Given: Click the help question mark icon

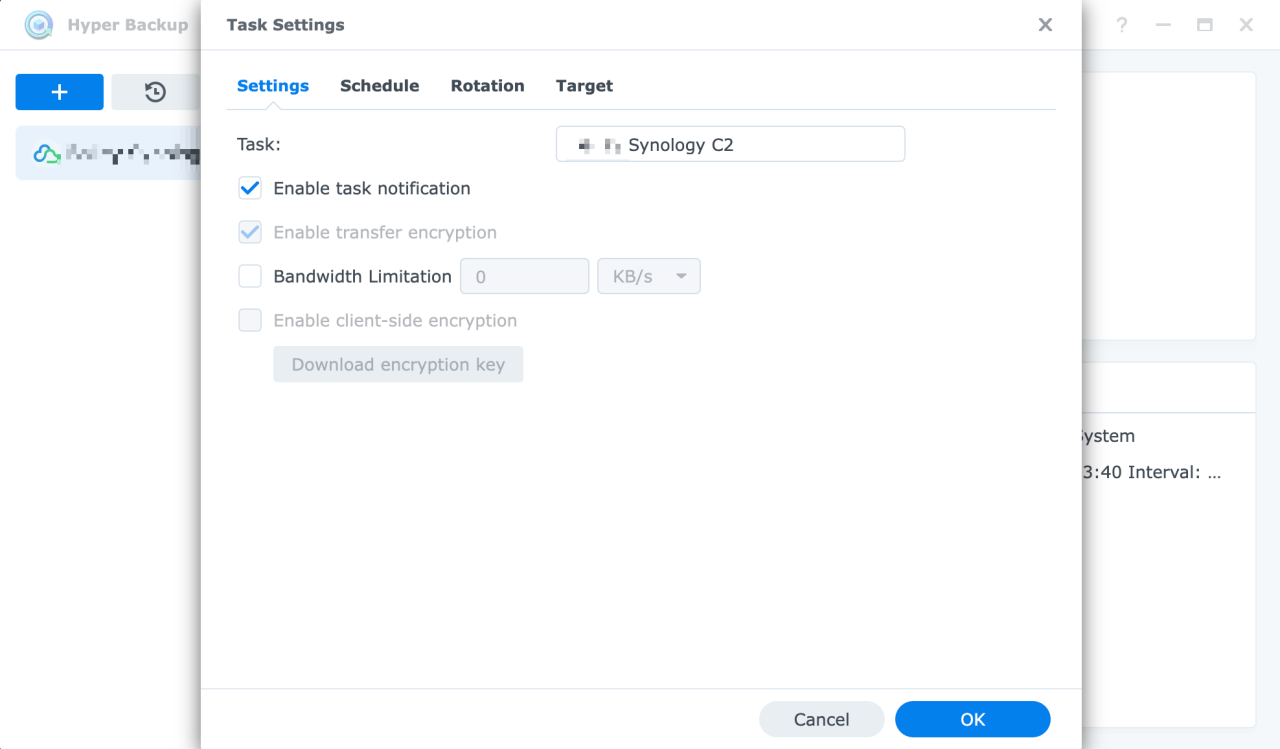Looking at the screenshot, I should (1121, 25).
